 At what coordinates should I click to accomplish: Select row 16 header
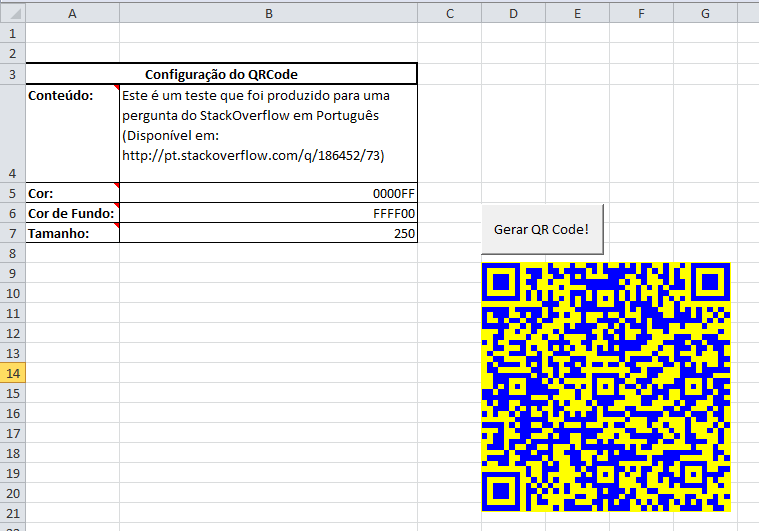point(13,413)
